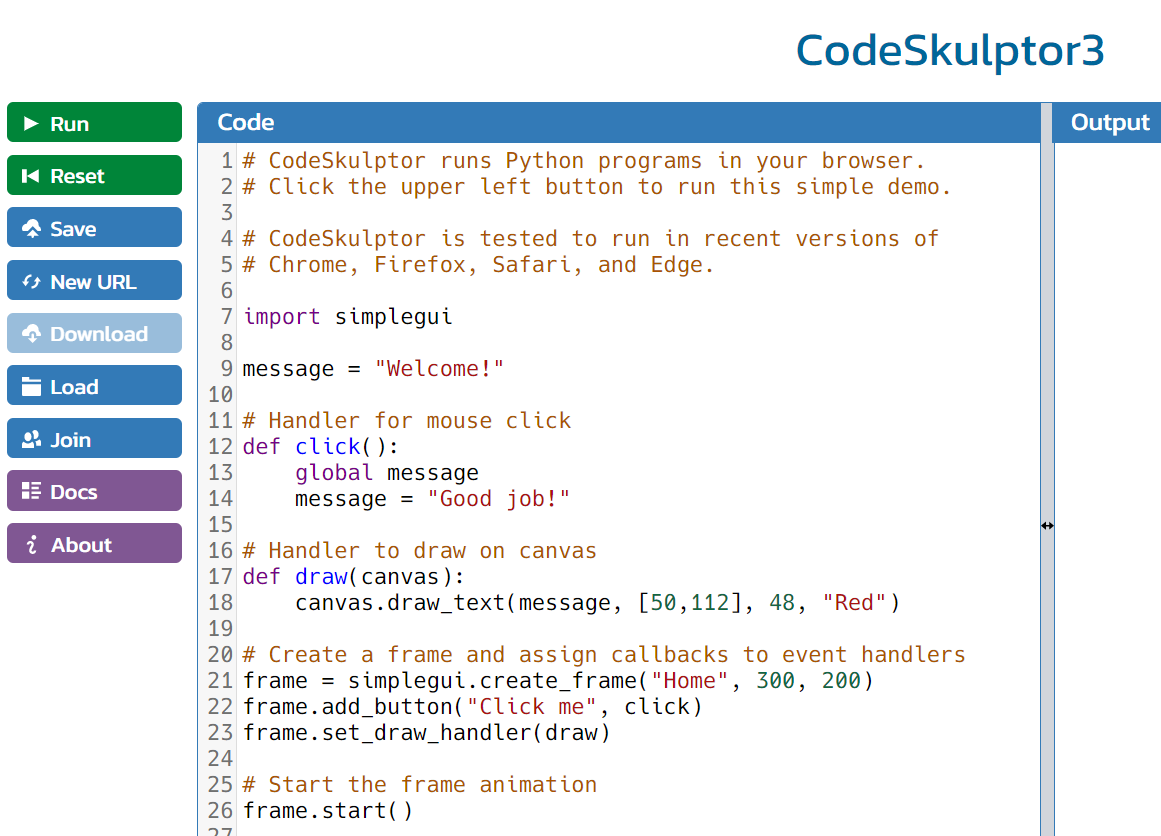Click the rewind icon on Reset

coord(30,175)
